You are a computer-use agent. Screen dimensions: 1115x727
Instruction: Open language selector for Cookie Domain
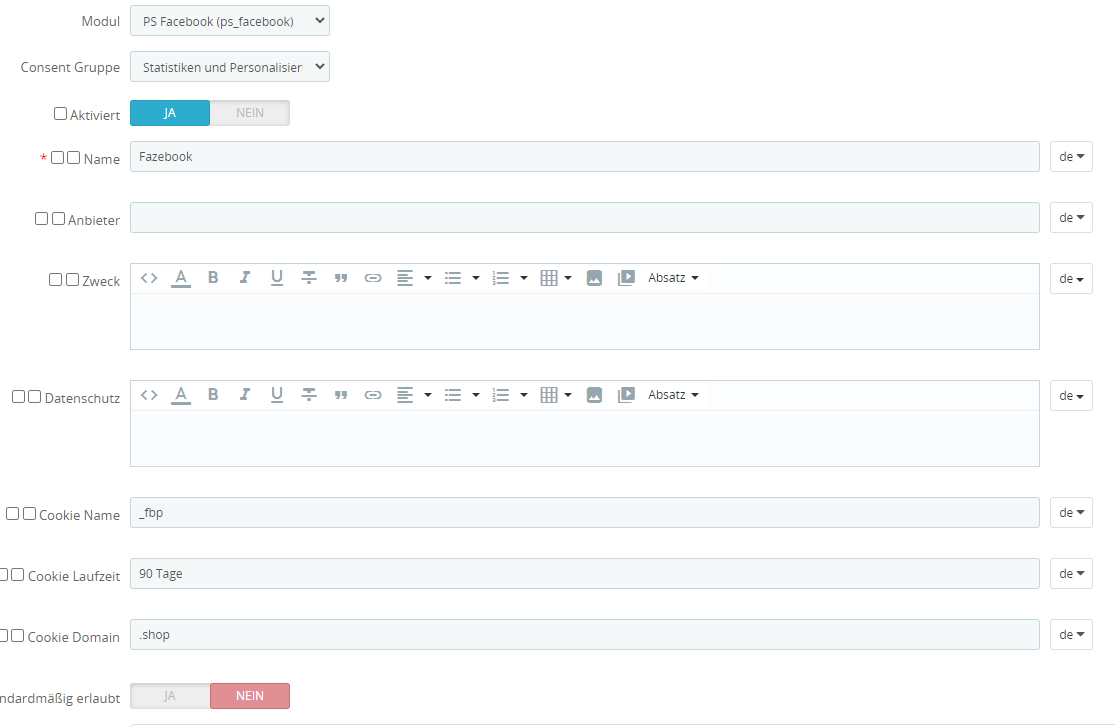point(1071,635)
